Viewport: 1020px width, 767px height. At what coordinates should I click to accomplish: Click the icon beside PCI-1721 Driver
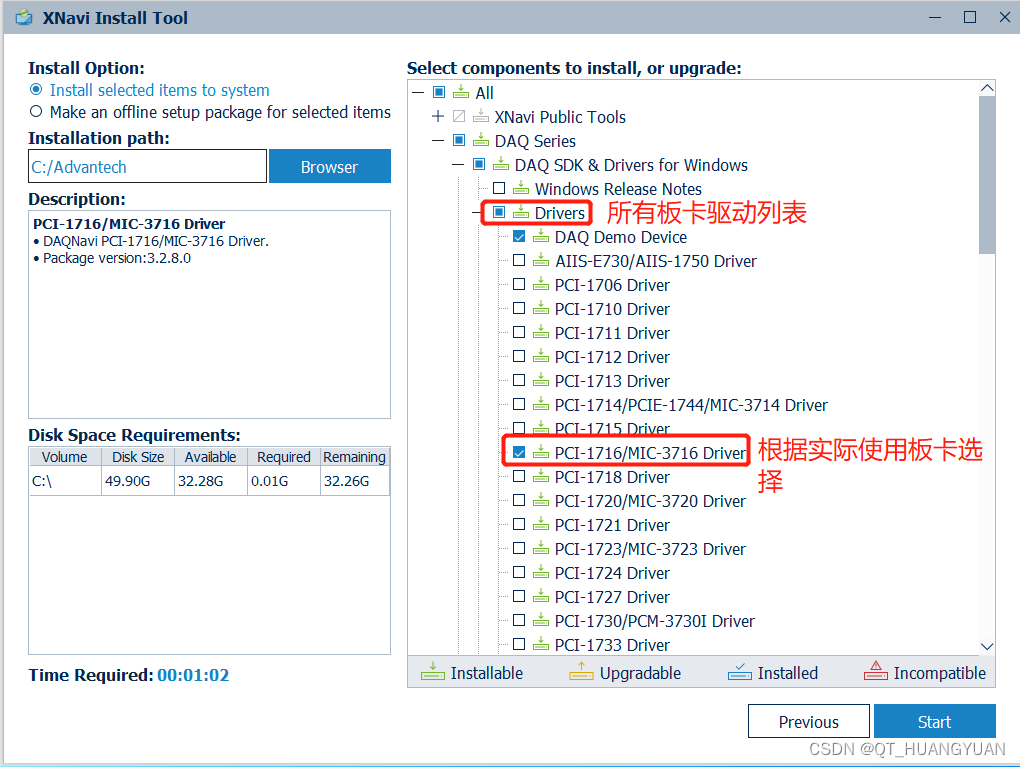pyautogui.click(x=541, y=525)
